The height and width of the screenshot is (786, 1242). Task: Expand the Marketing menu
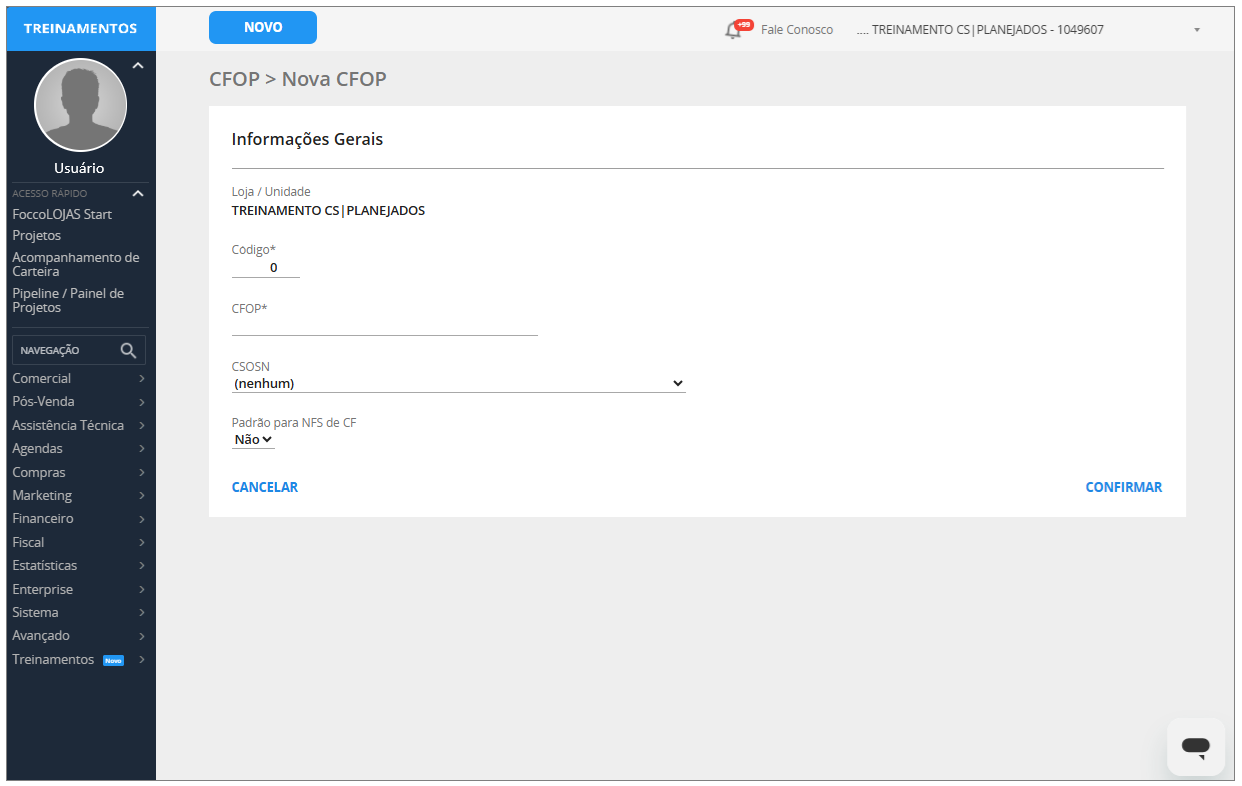pos(80,495)
